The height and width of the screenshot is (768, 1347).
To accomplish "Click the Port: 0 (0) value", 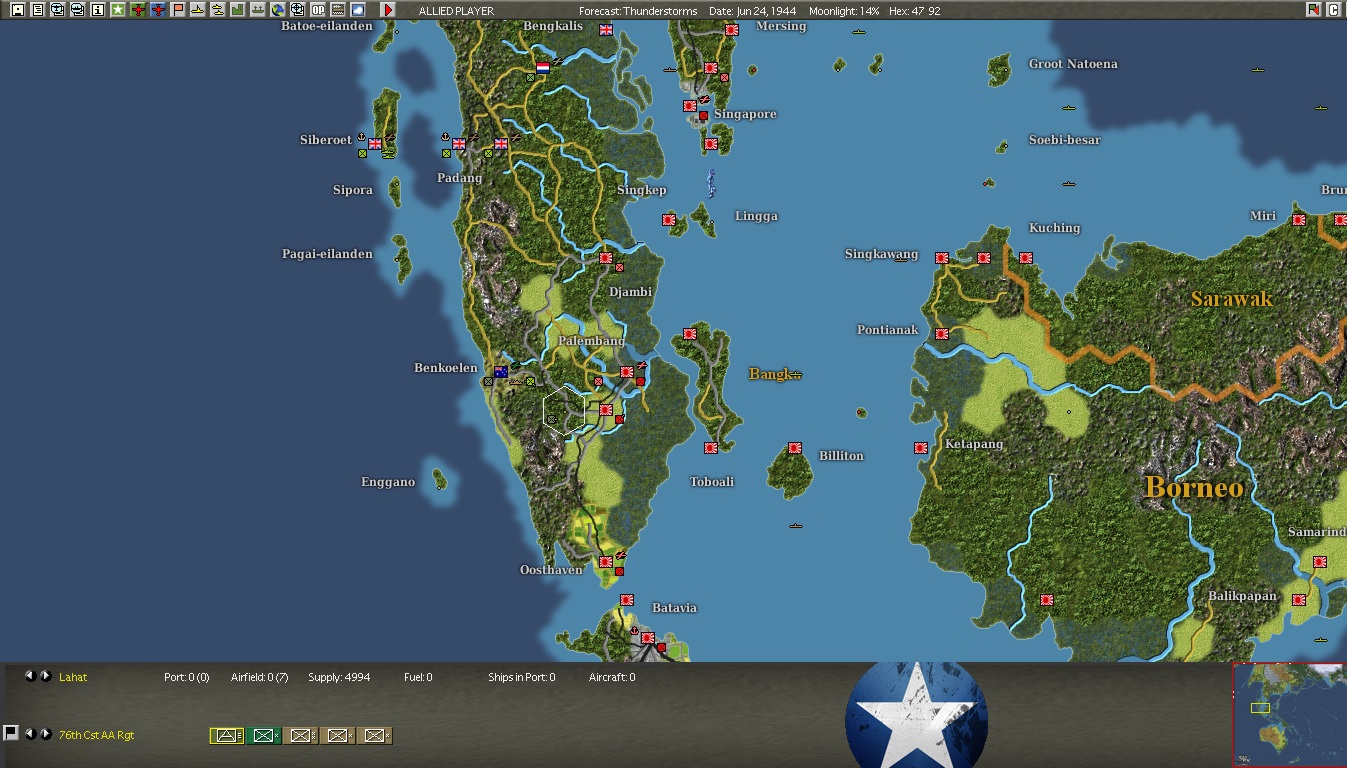I will click(187, 677).
